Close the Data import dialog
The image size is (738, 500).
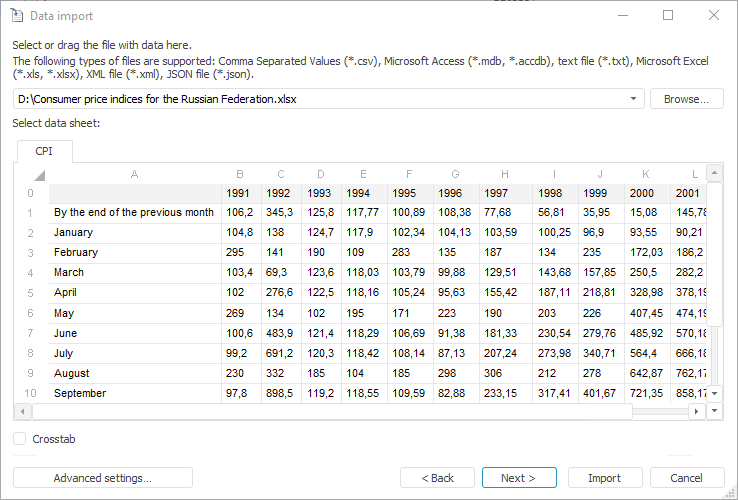[x=714, y=15]
